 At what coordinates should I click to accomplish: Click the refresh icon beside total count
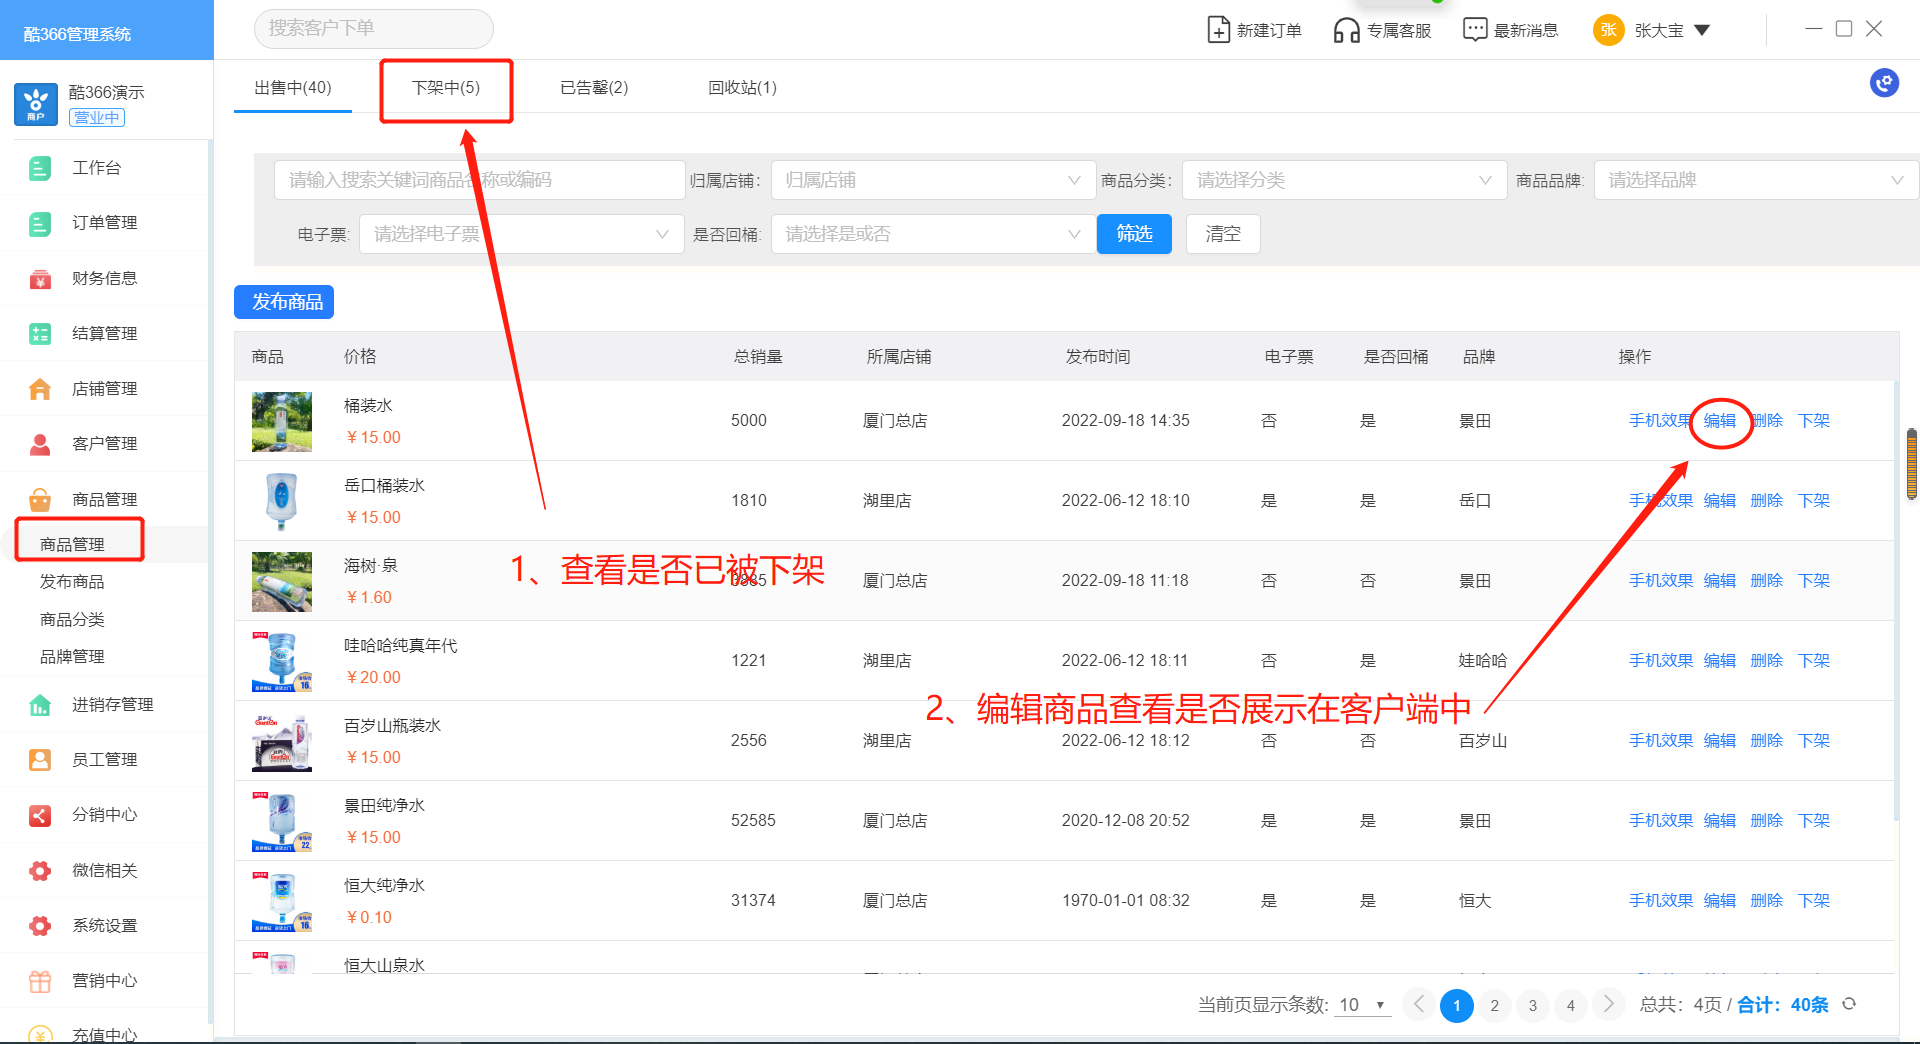(x=1849, y=1004)
